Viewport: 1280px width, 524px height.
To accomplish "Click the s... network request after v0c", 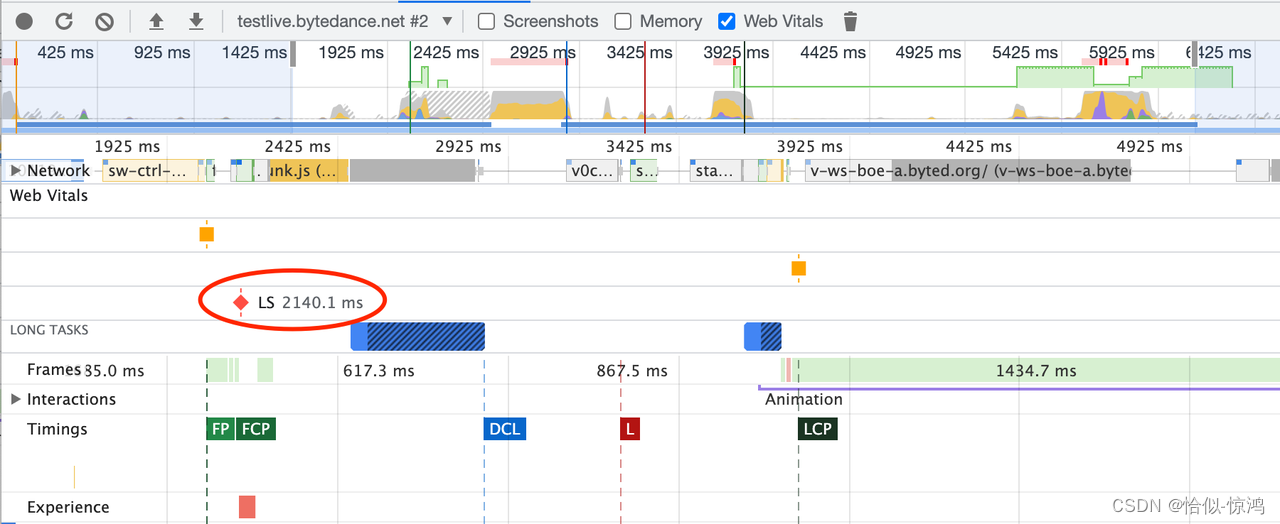I will (644, 171).
